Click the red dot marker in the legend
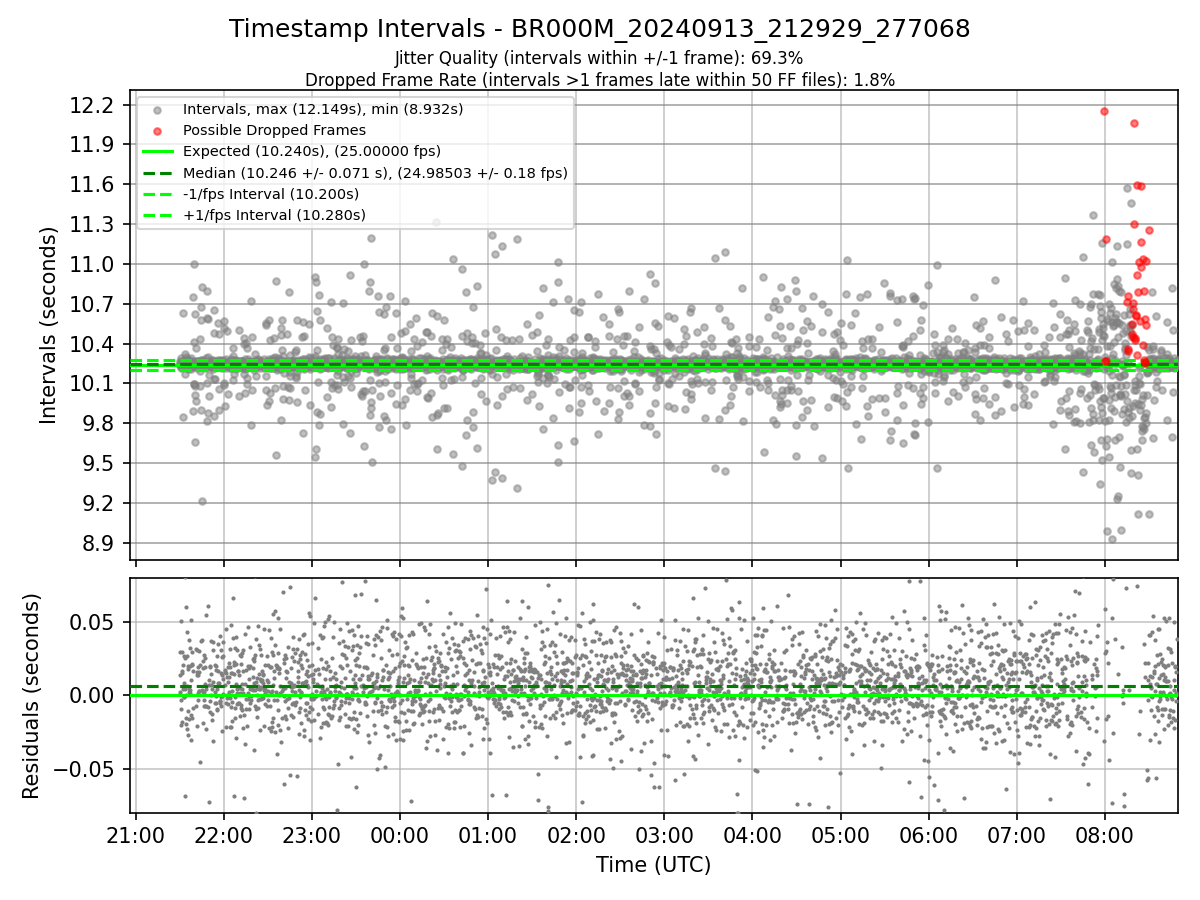 (158, 130)
